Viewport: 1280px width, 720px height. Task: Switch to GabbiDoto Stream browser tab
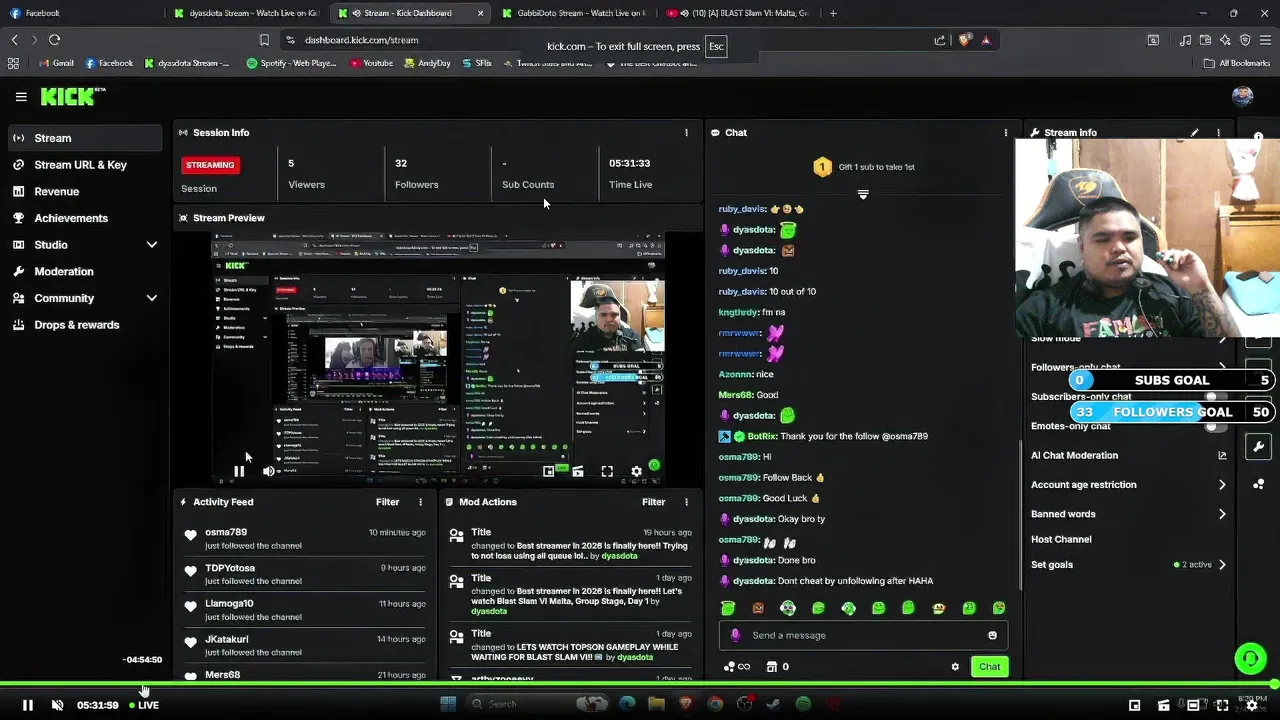(x=575, y=13)
